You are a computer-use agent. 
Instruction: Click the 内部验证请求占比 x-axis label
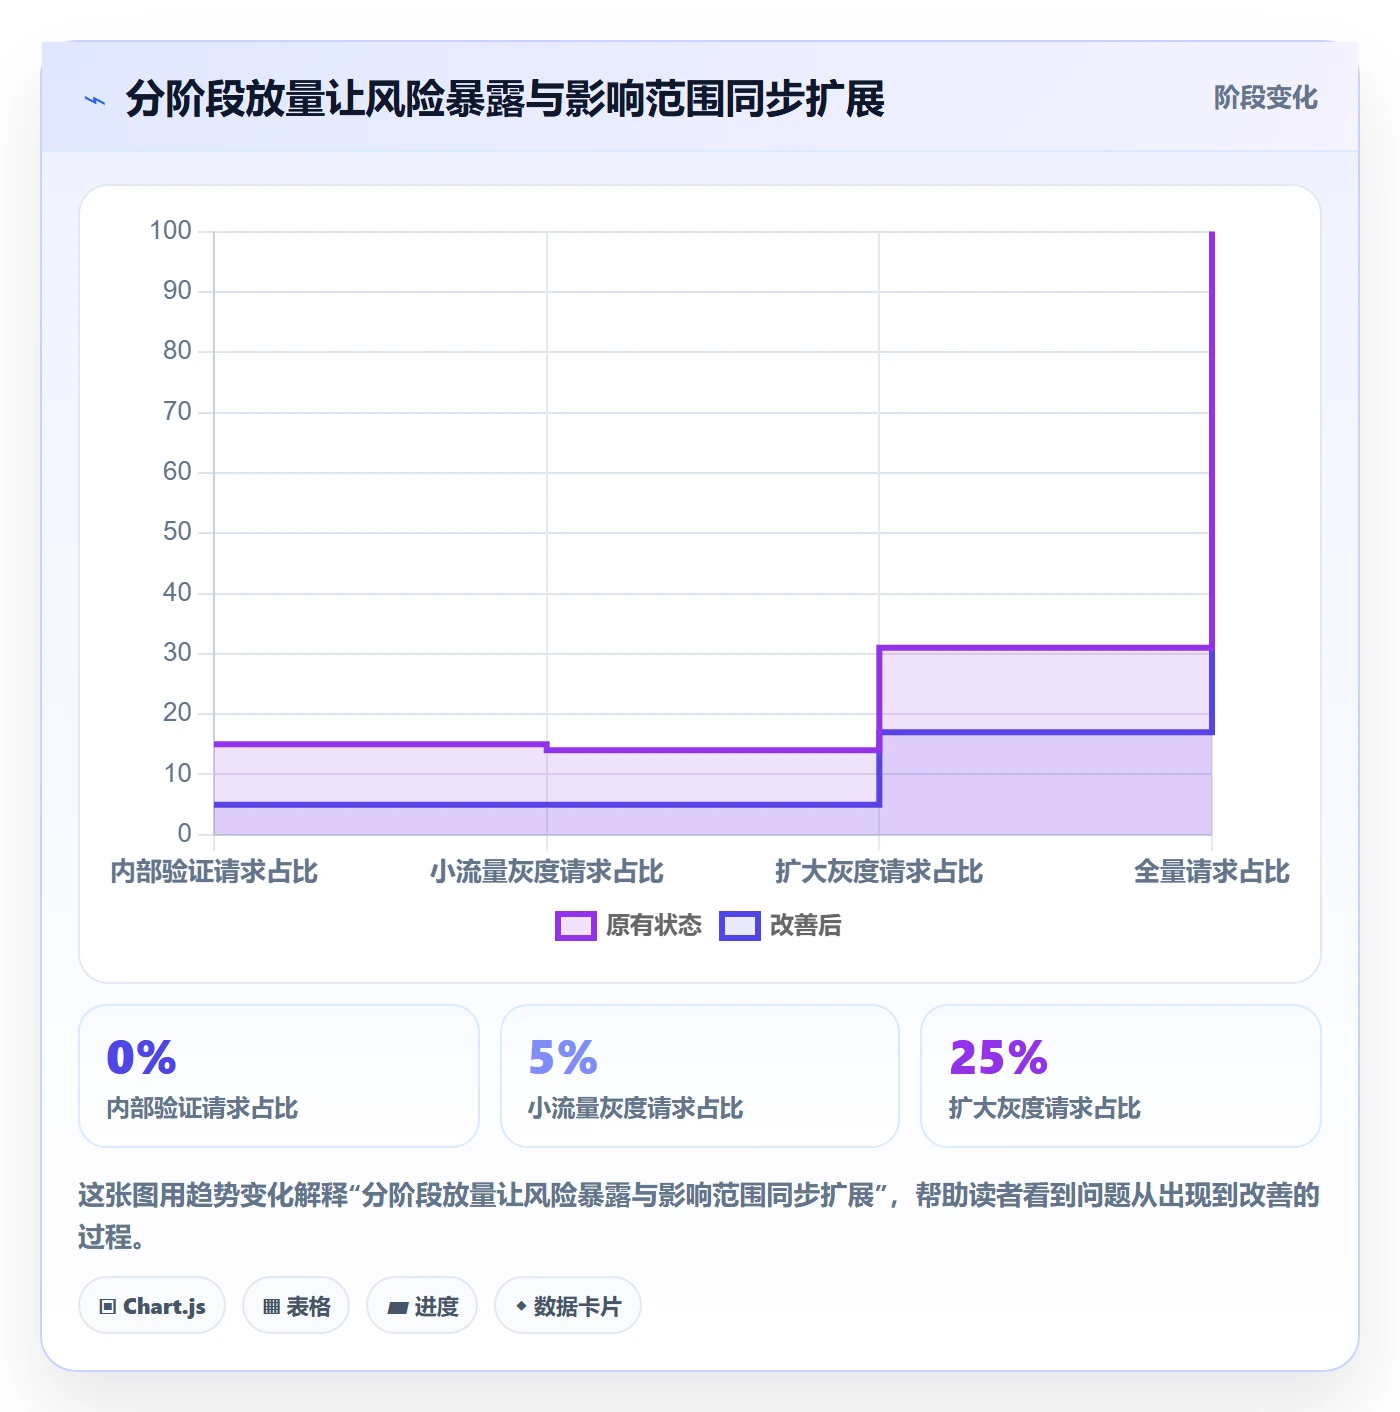tap(214, 872)
